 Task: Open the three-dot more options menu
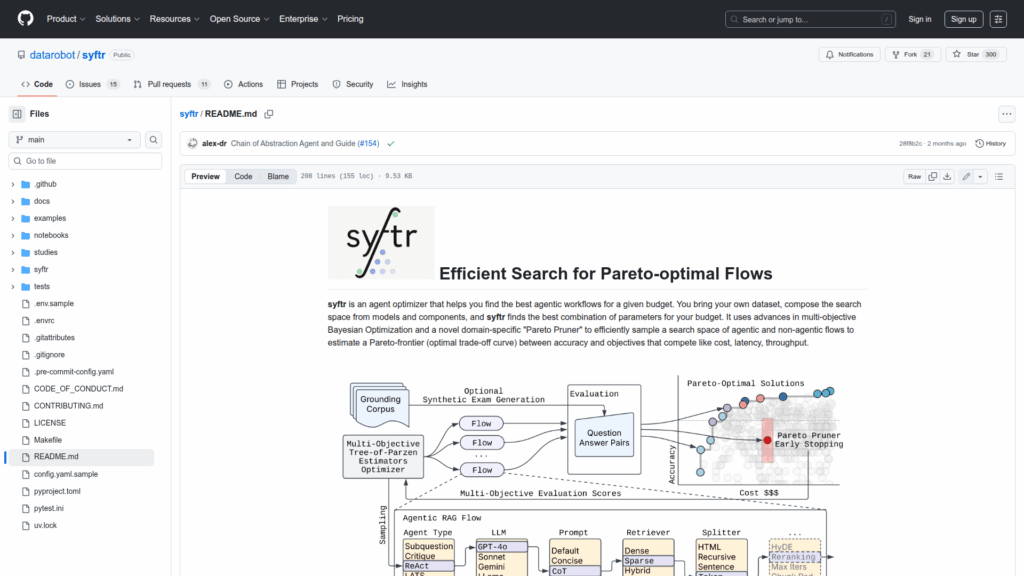click(1006, 114)
